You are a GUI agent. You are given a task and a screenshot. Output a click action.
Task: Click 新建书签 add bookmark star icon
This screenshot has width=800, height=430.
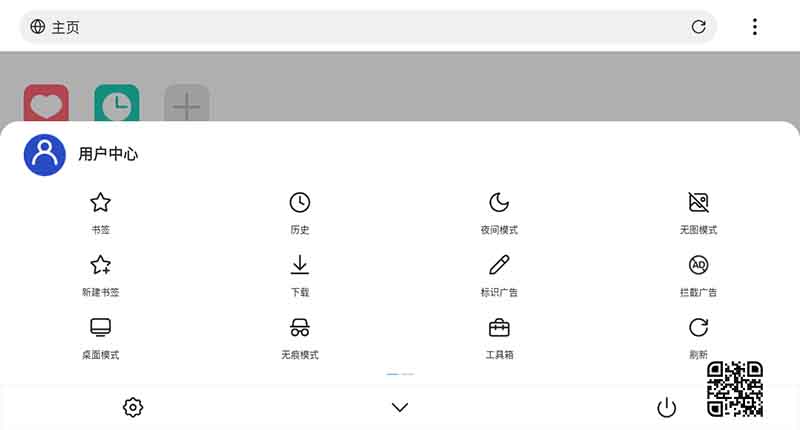point(101,265)
